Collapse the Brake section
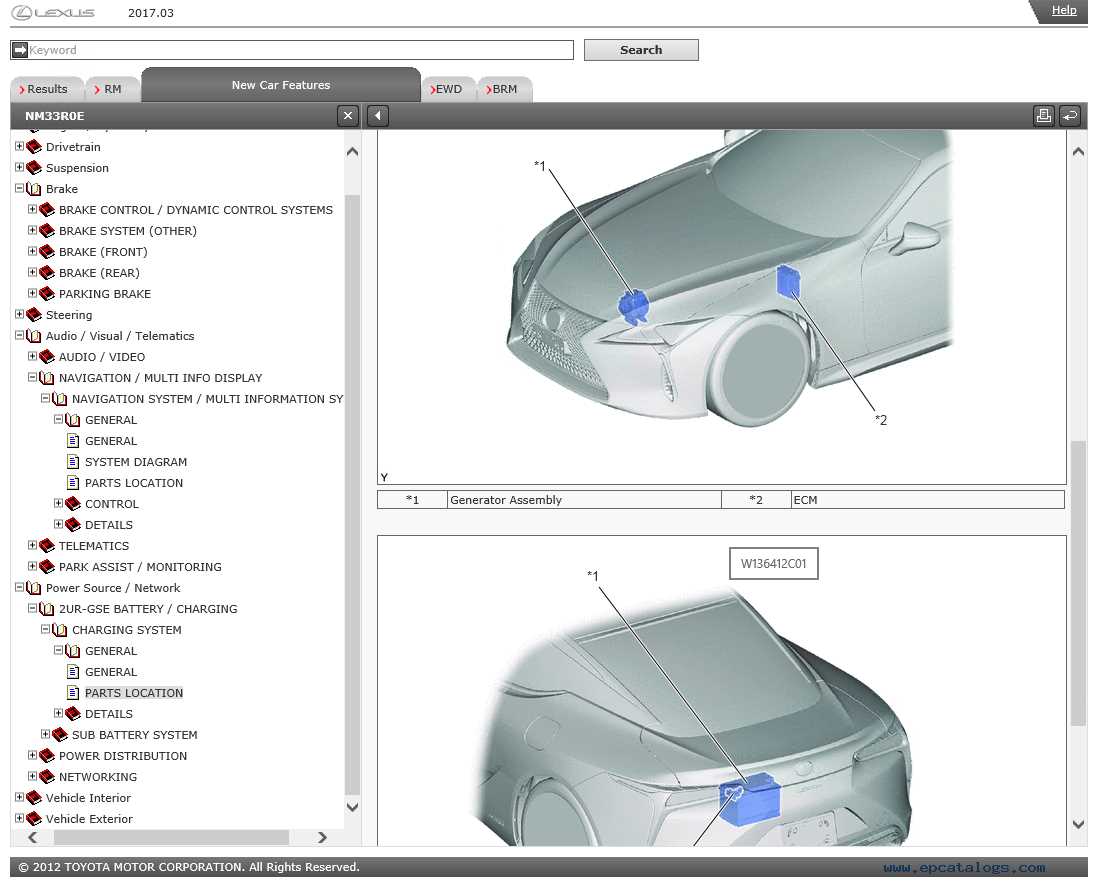The width and height of the screenshot is (1096, 884). click(x=20, y=189)
